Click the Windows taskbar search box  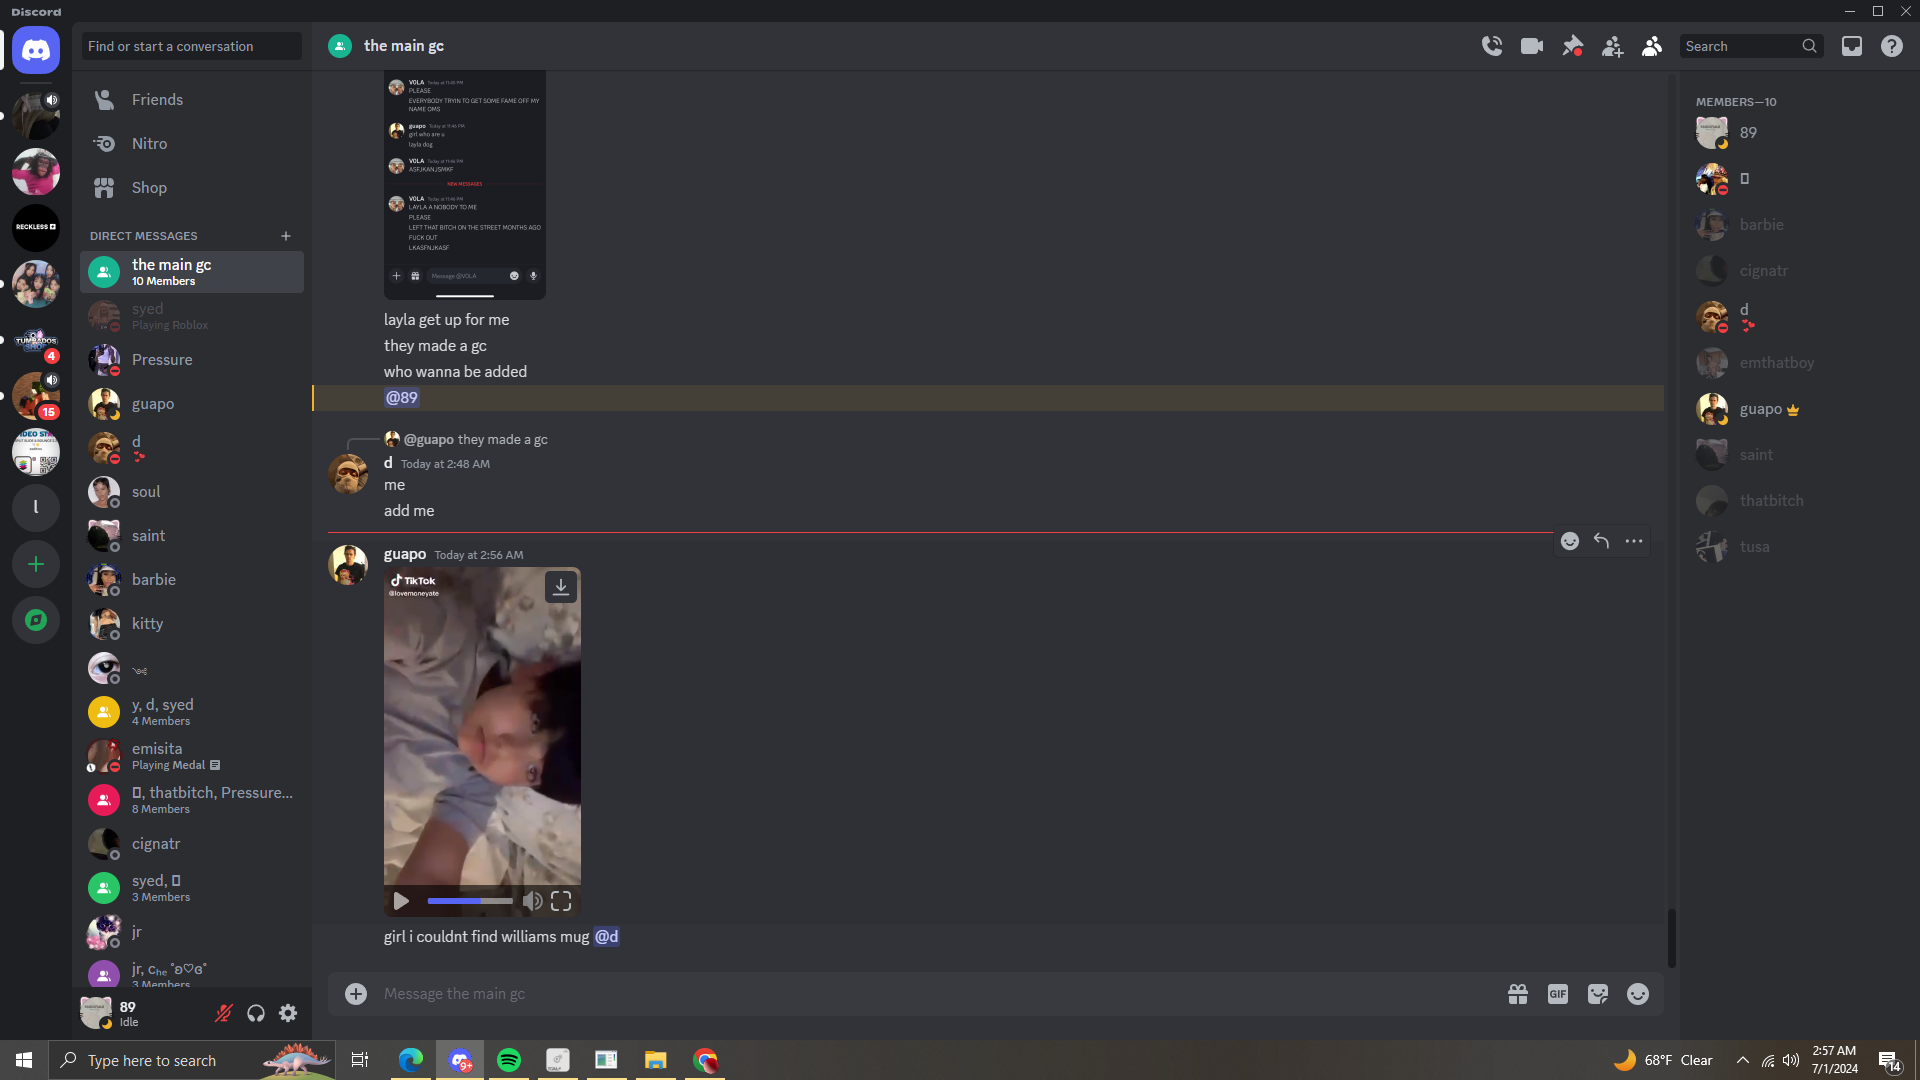point(192,1060)
